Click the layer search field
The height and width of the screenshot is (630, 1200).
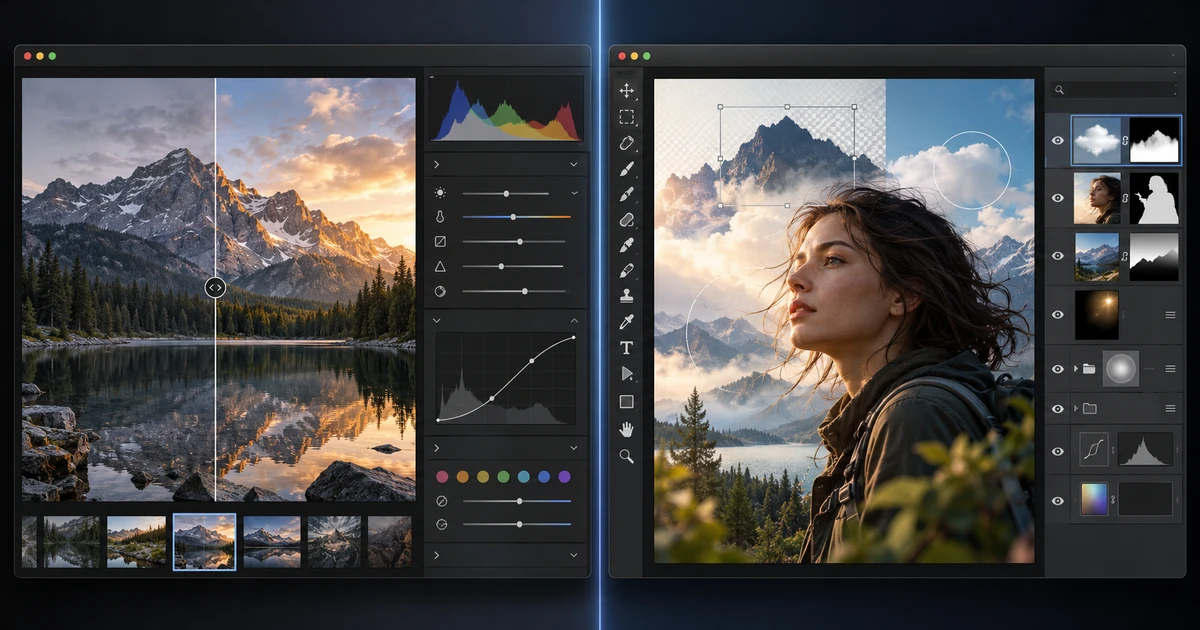tap(1114, 90)
